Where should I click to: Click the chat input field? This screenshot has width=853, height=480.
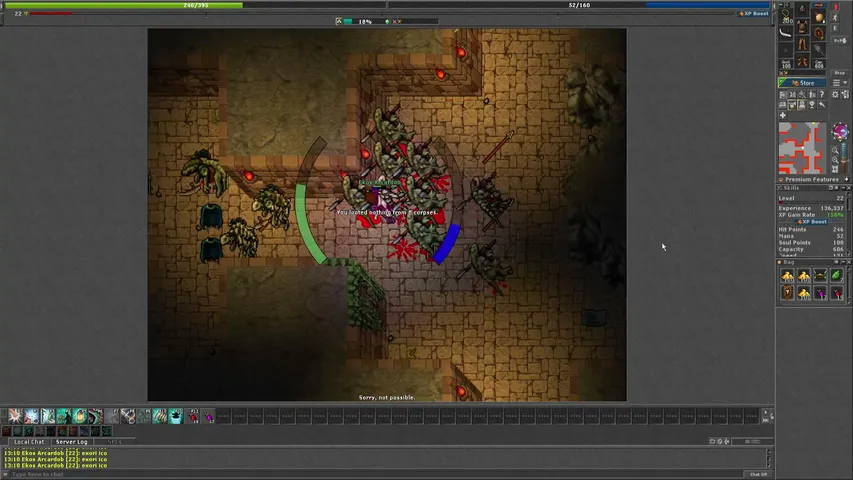[x=376, y=475]
